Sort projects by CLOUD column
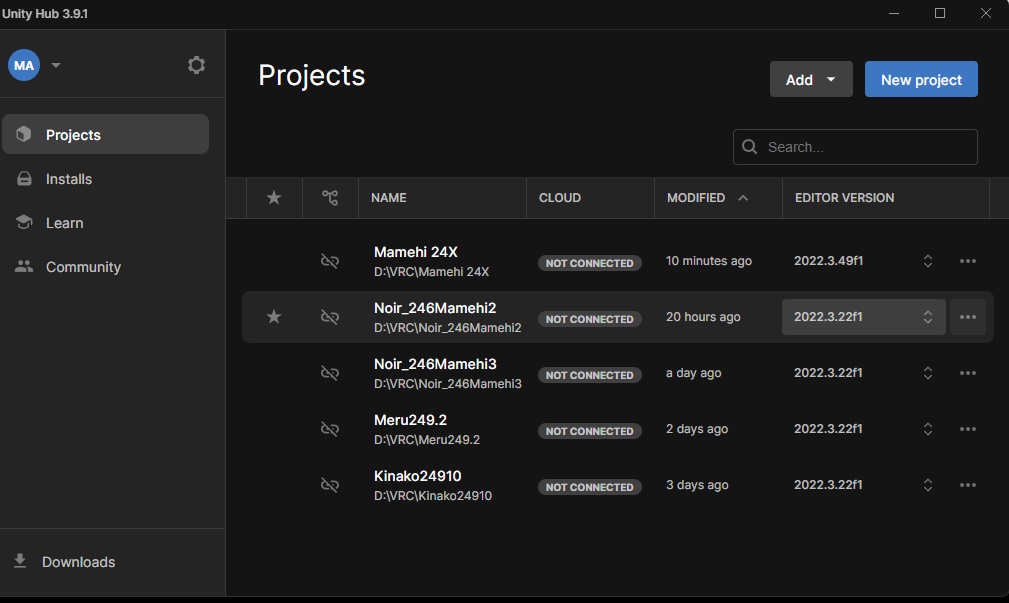1009x603 pixels. coord(560,198)
